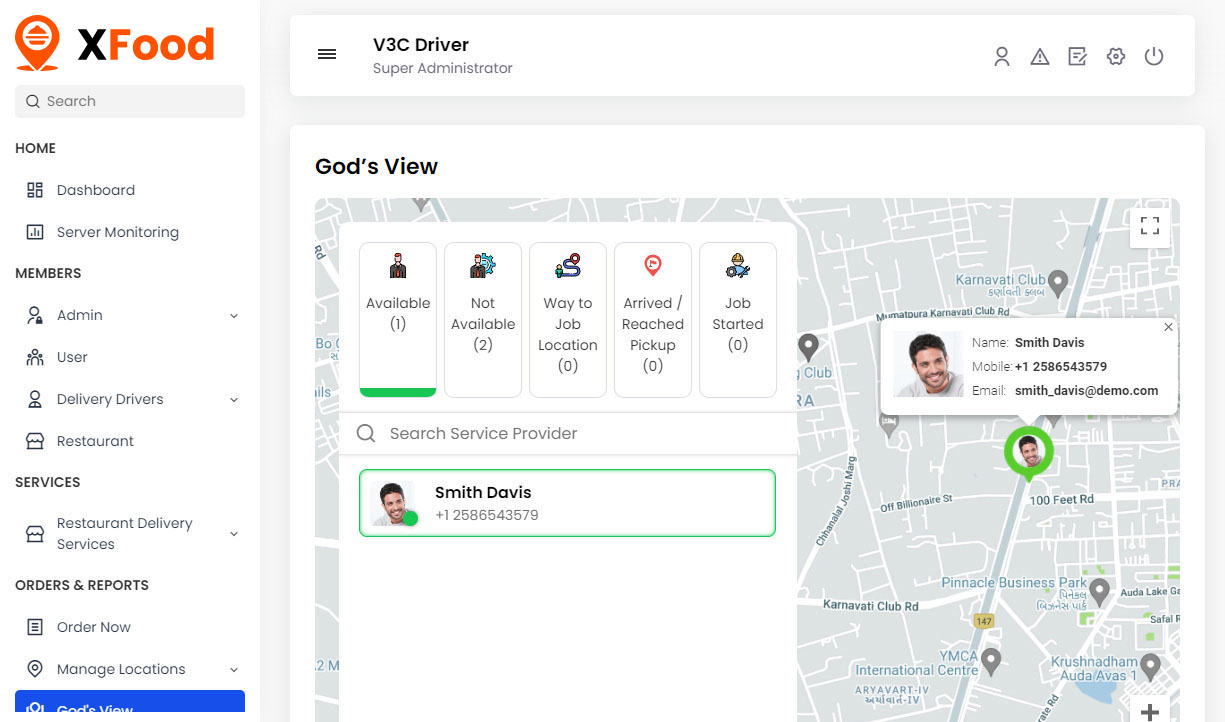Filter by Job Started status
This screenshot has height=722, width=1225.
738,318
